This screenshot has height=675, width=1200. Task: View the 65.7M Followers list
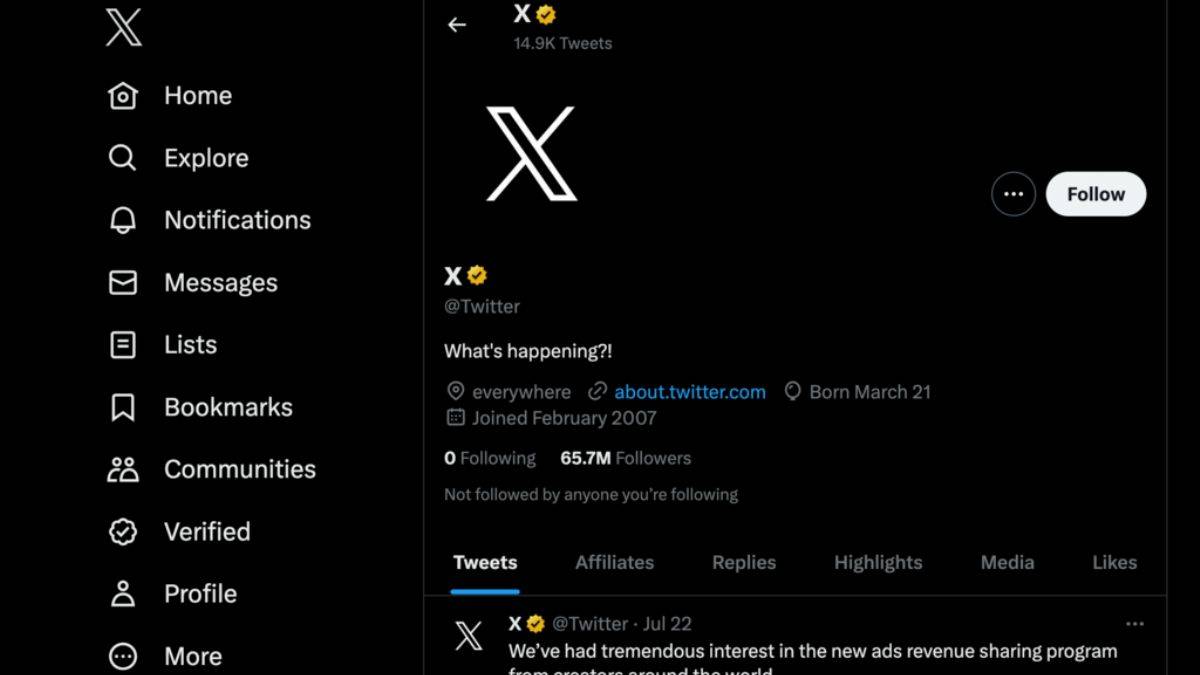625,458
